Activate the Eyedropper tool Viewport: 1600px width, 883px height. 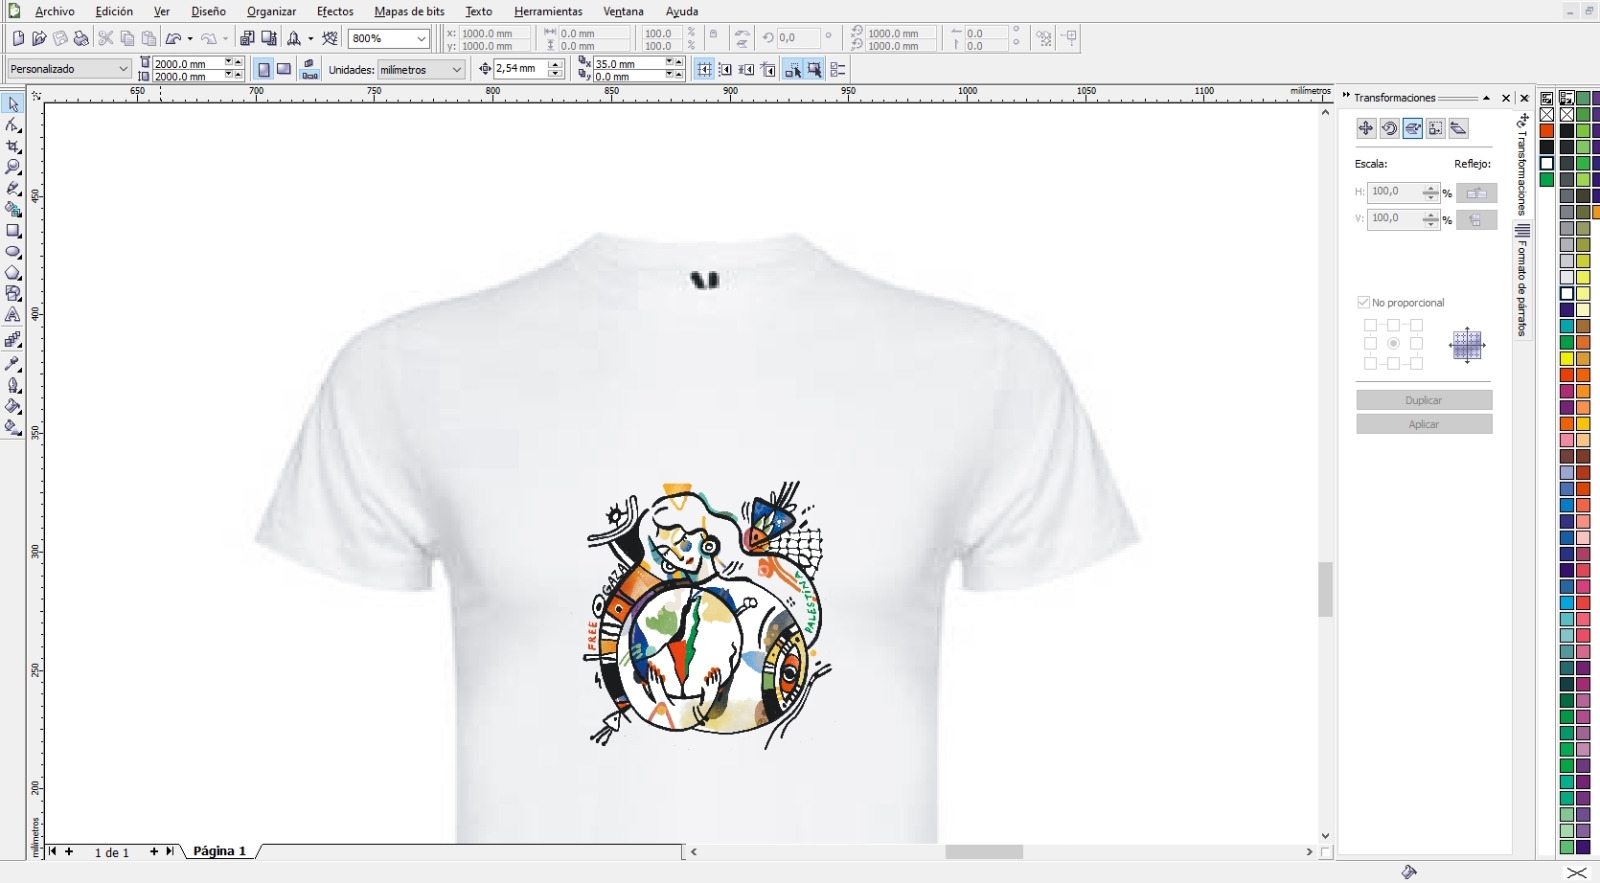[x=13, y=364]
